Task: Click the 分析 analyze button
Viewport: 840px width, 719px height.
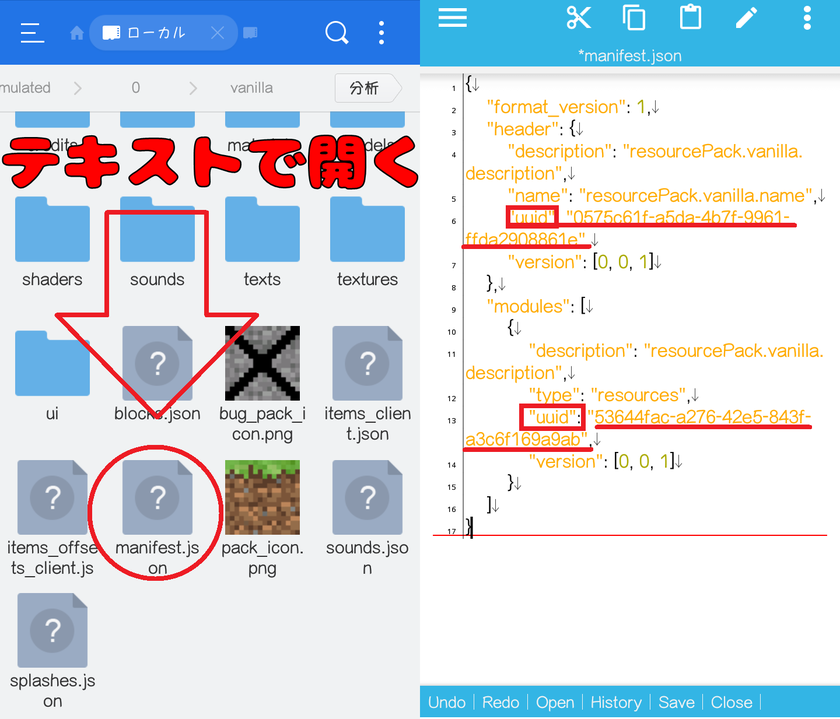Action: tap(367, 88)
